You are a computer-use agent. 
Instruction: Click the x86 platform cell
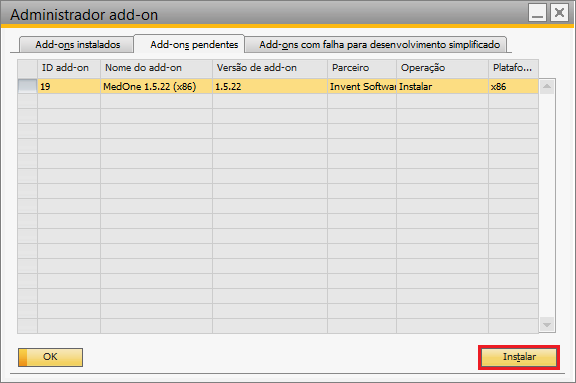514,86
